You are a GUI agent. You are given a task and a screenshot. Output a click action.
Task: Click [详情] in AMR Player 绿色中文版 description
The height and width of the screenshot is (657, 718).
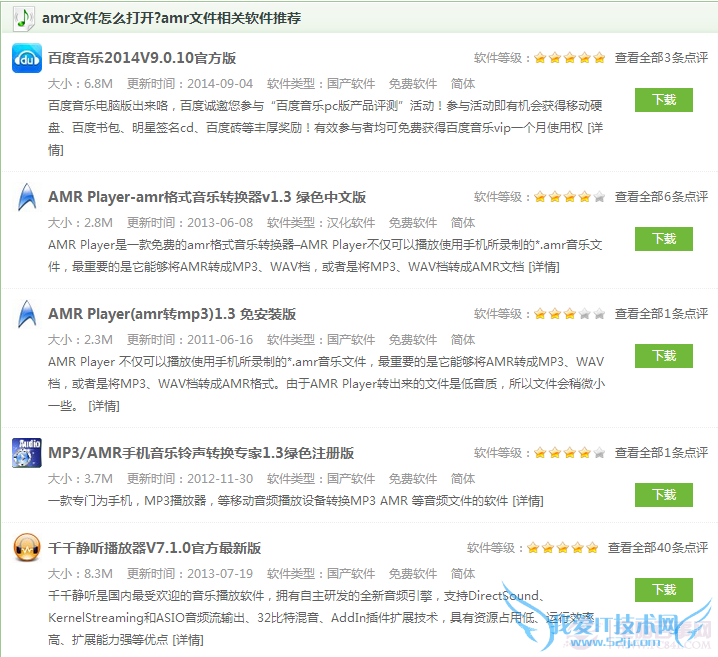pos(544,266)
